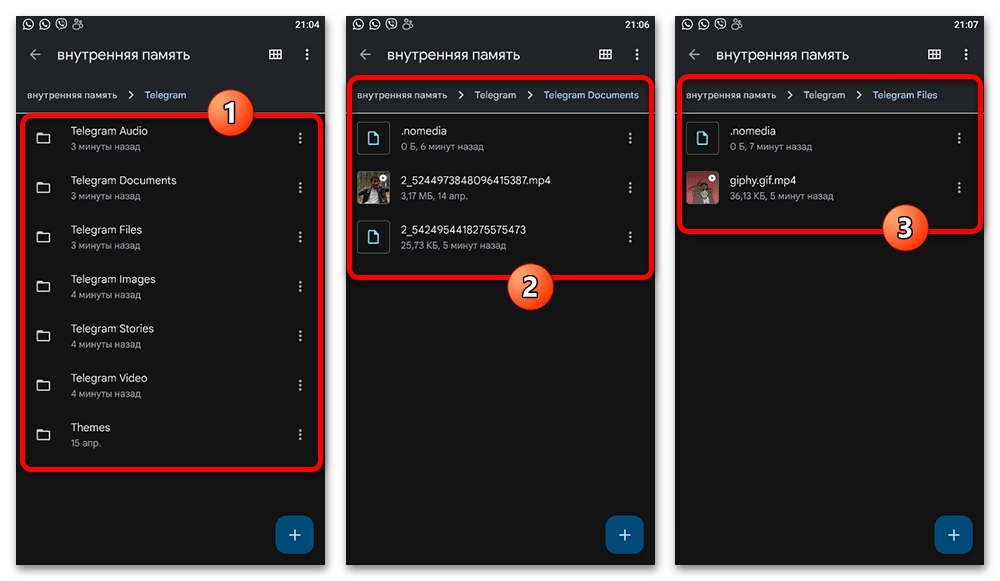Select внутренняя память breadcrumb in 21:07 screen
The image size is (1000, 581).
[731, 95]
